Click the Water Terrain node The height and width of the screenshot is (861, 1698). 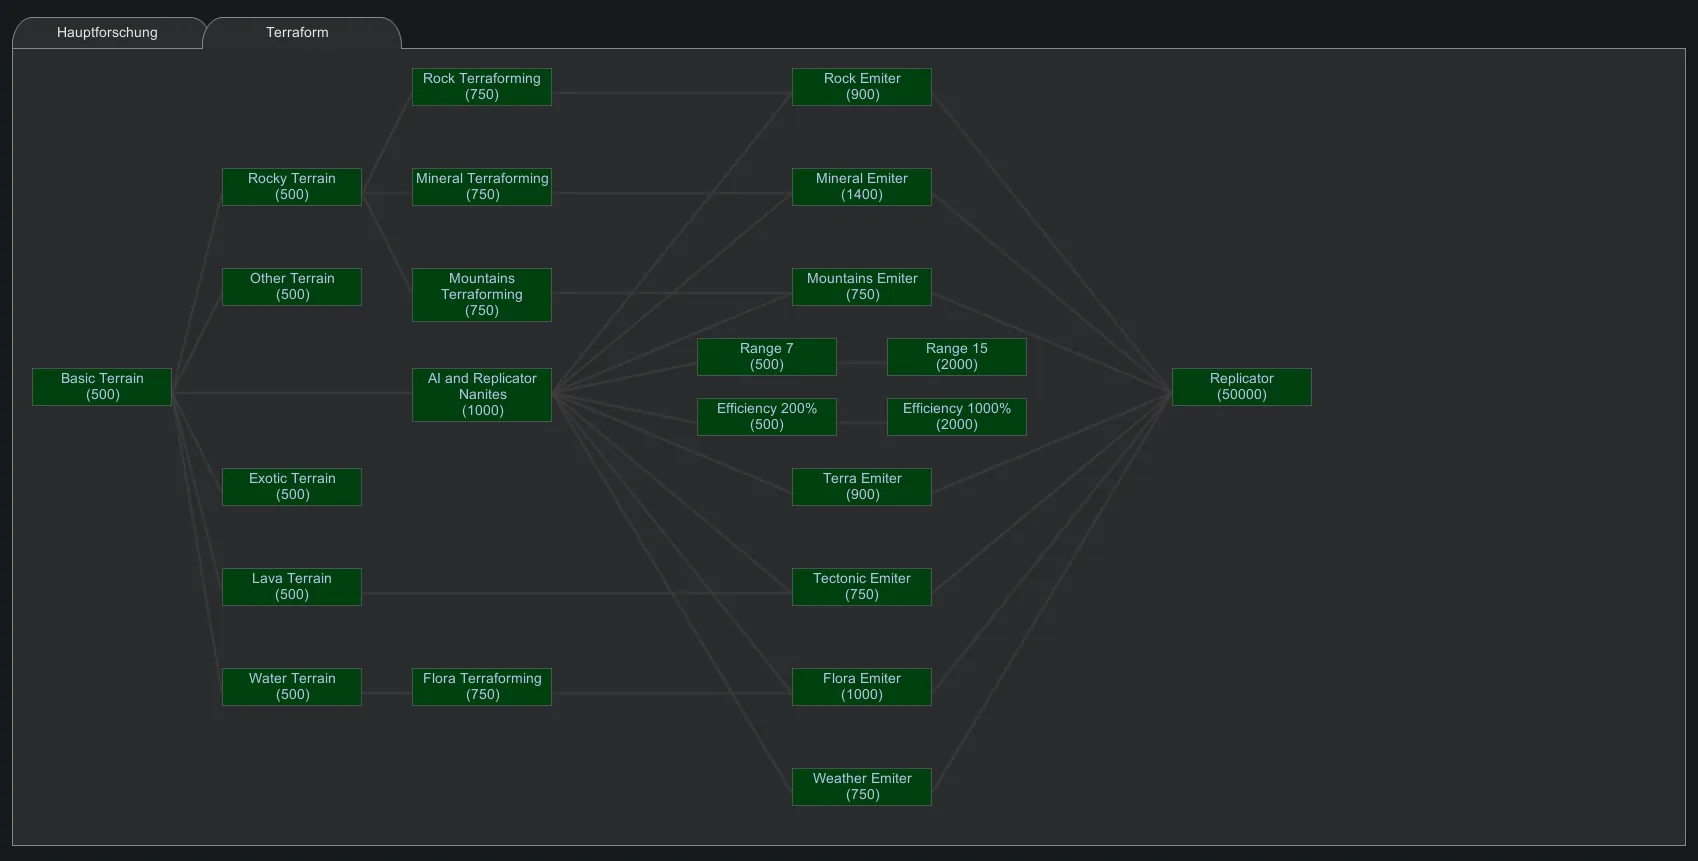292,687
